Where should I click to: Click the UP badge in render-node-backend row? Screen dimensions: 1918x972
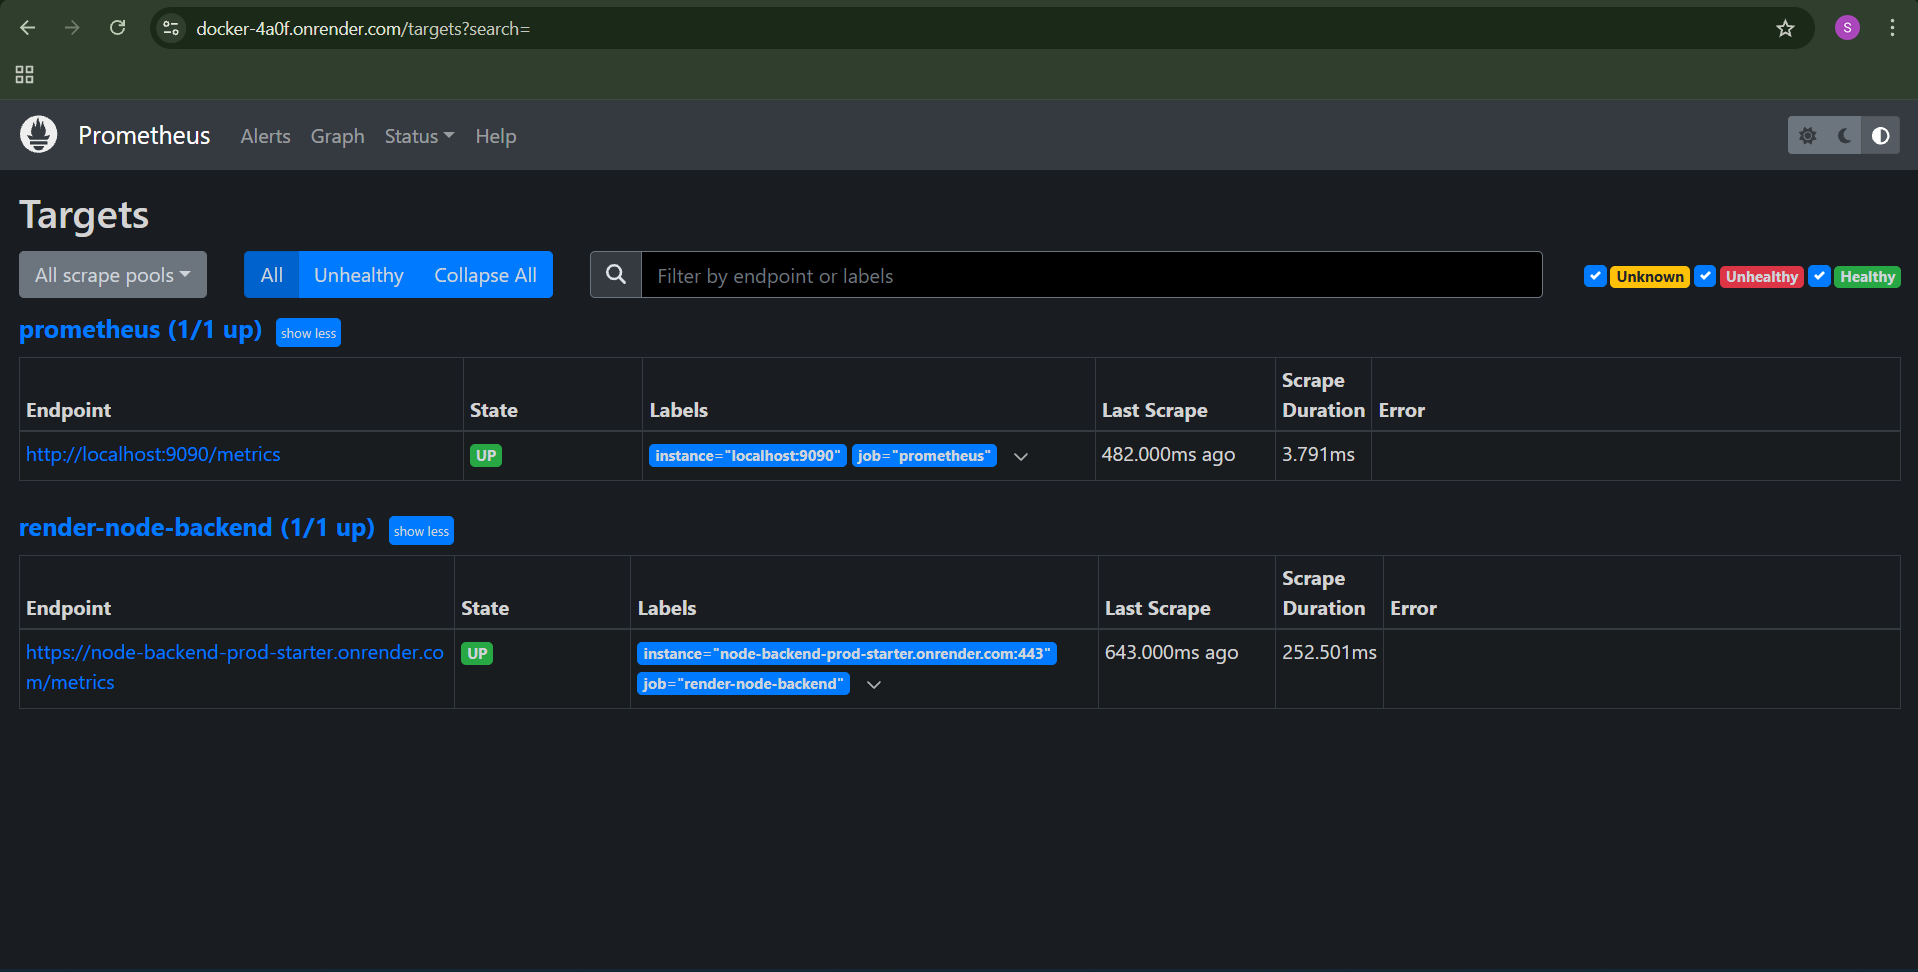click(477, 654)
